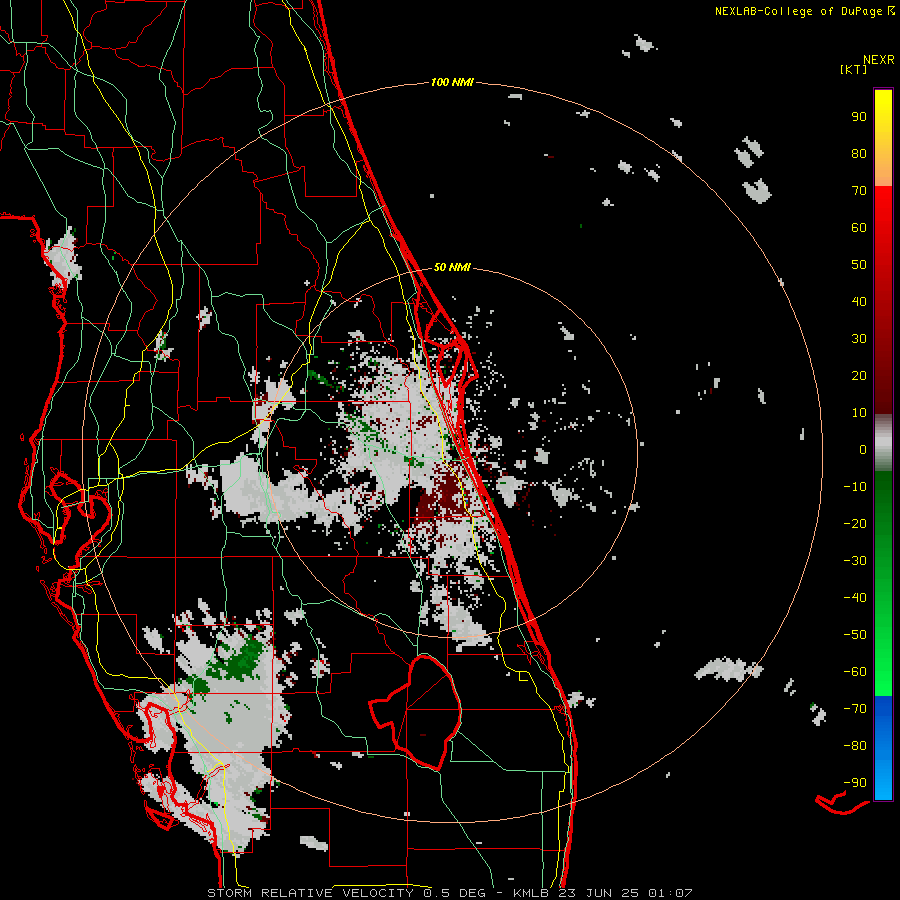The height and width of the screenshot is (900, 900).
Task: Click the -30 value on the velocity scale
Action: pos(855,561)
